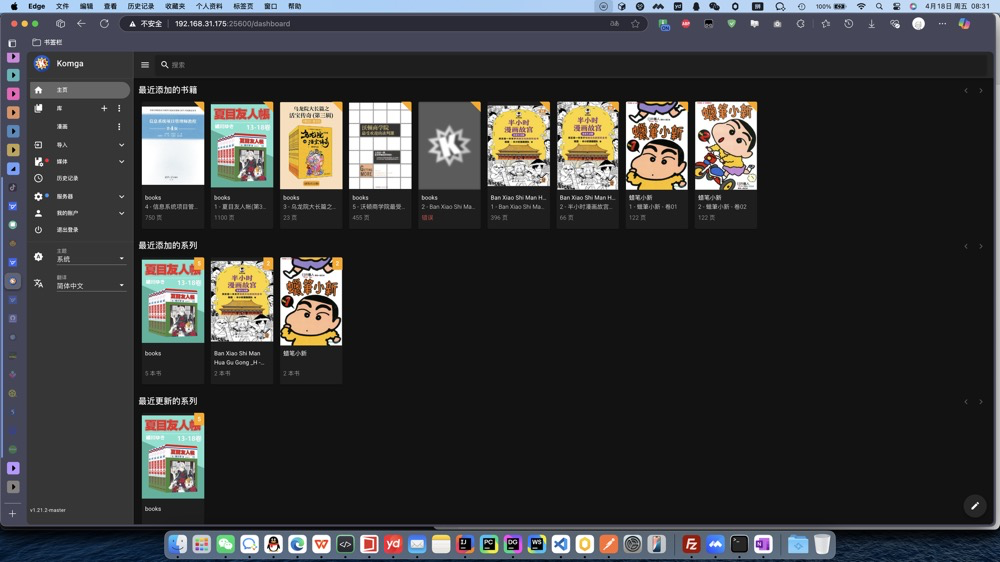
Task: Click the pencil edit floating button
Action: 974,506
